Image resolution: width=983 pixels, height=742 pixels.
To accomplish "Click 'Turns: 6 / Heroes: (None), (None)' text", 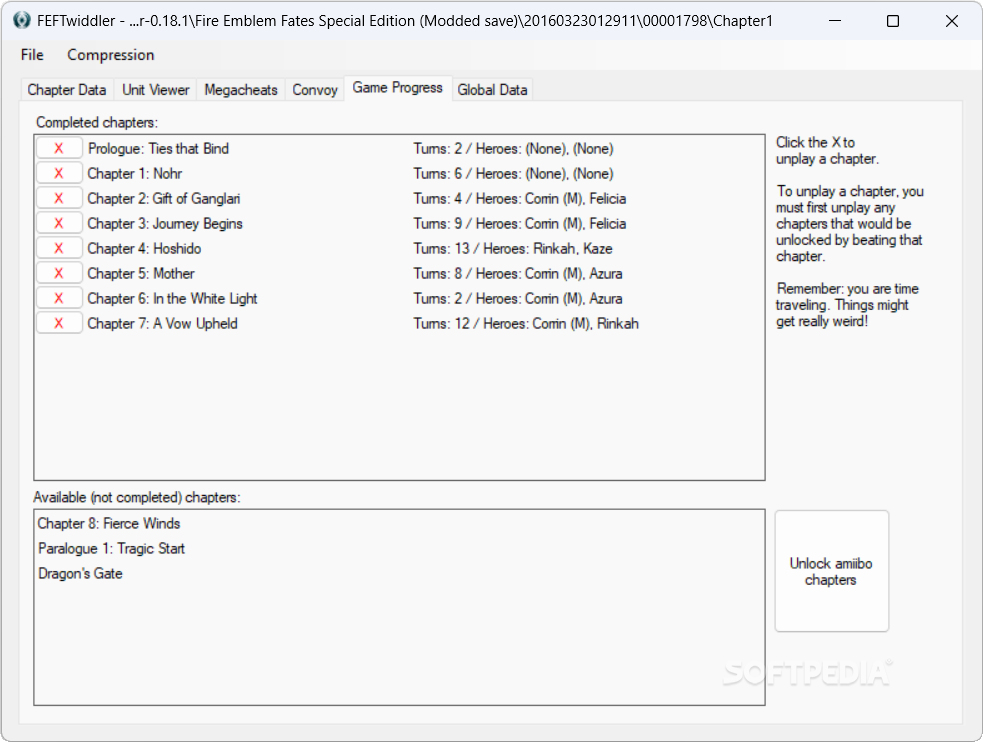I will coord(513,174).
